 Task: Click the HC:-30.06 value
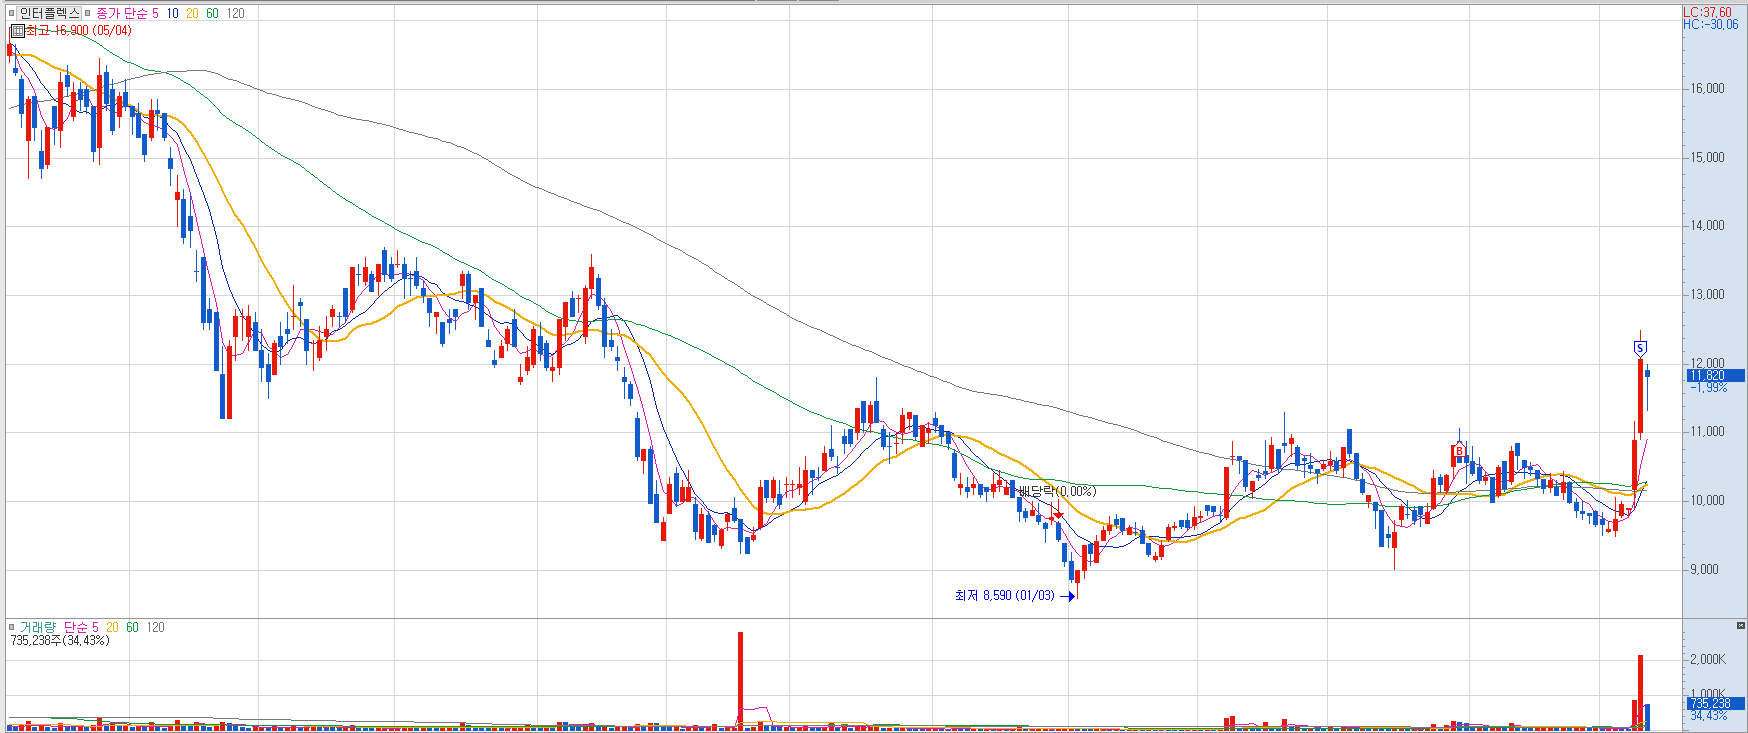point(1711,25)
